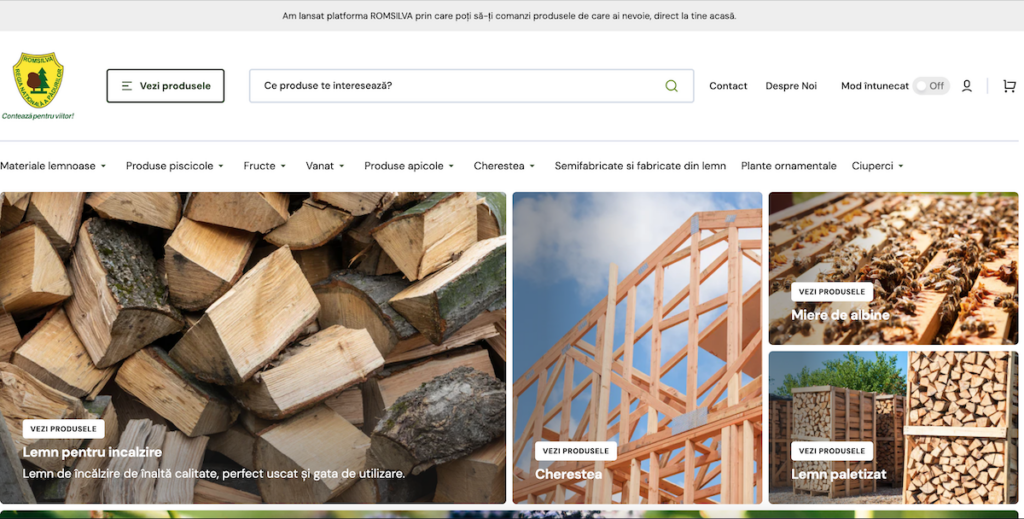Expand the Vanat dropdown
The image size is (1024, 519).
pos(325,166)
